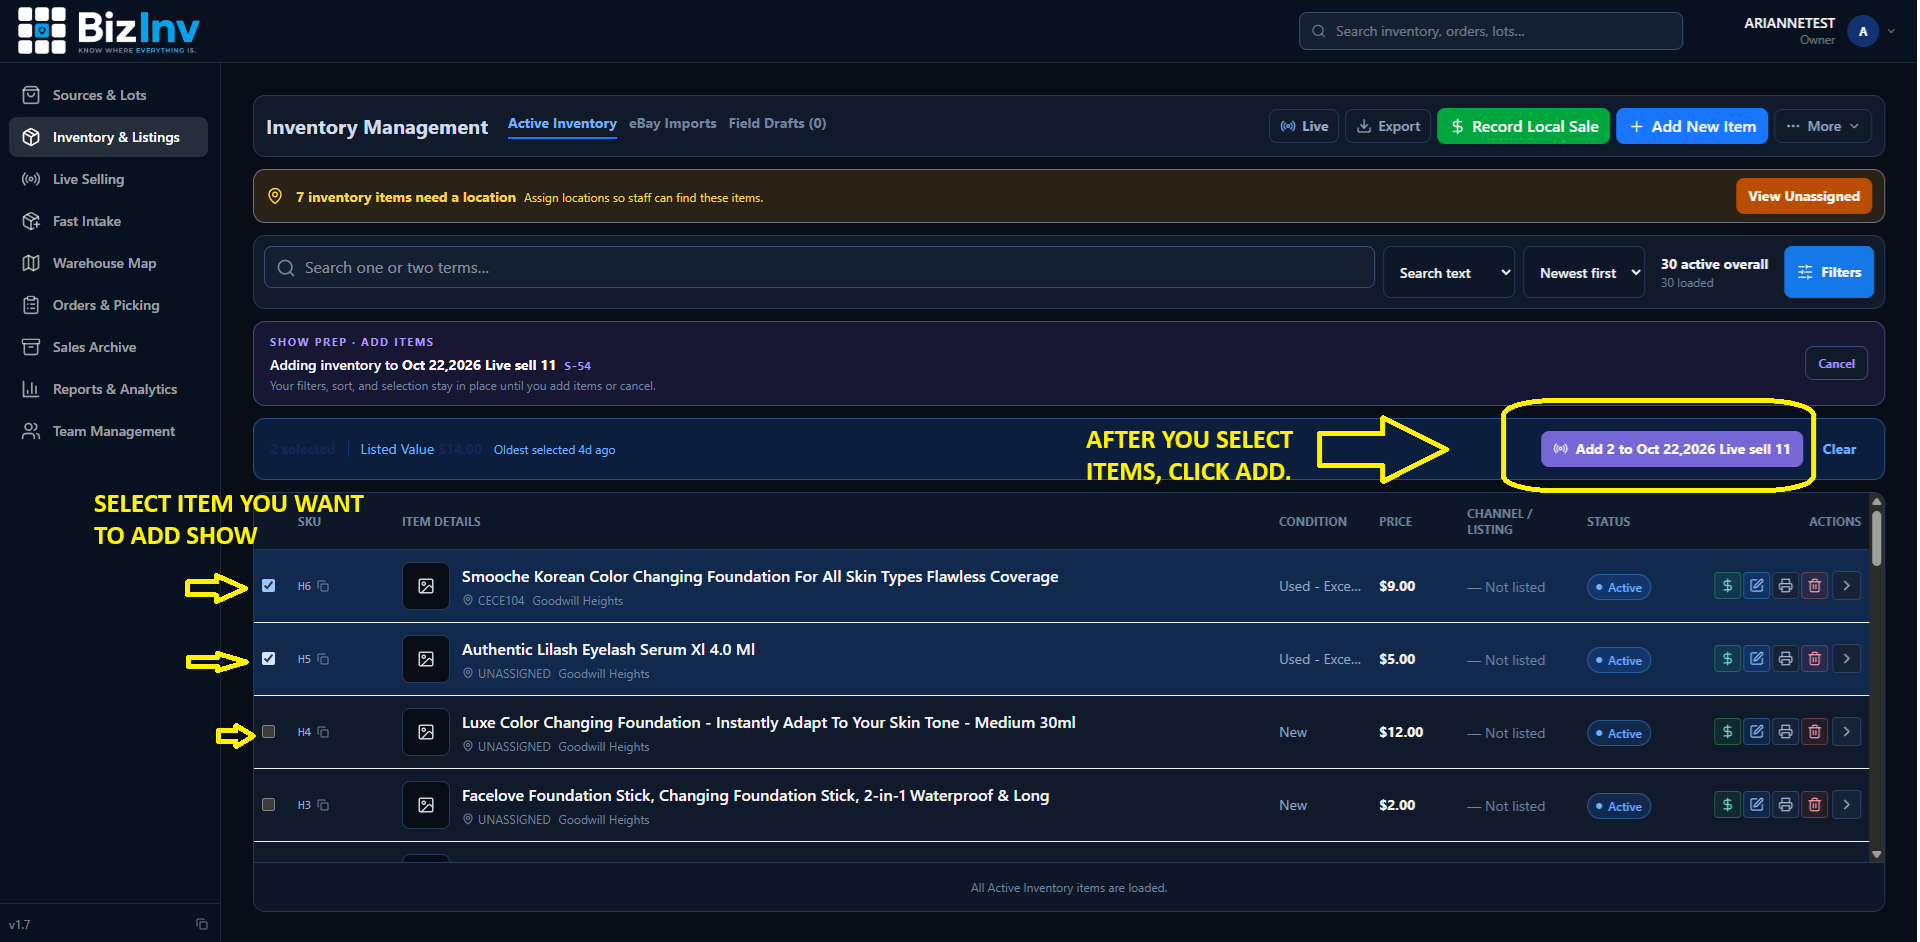The width and height of the screenshot is (1920, 942).
Task: Switch to the eBay Imports tab
Action: (673, 124)
